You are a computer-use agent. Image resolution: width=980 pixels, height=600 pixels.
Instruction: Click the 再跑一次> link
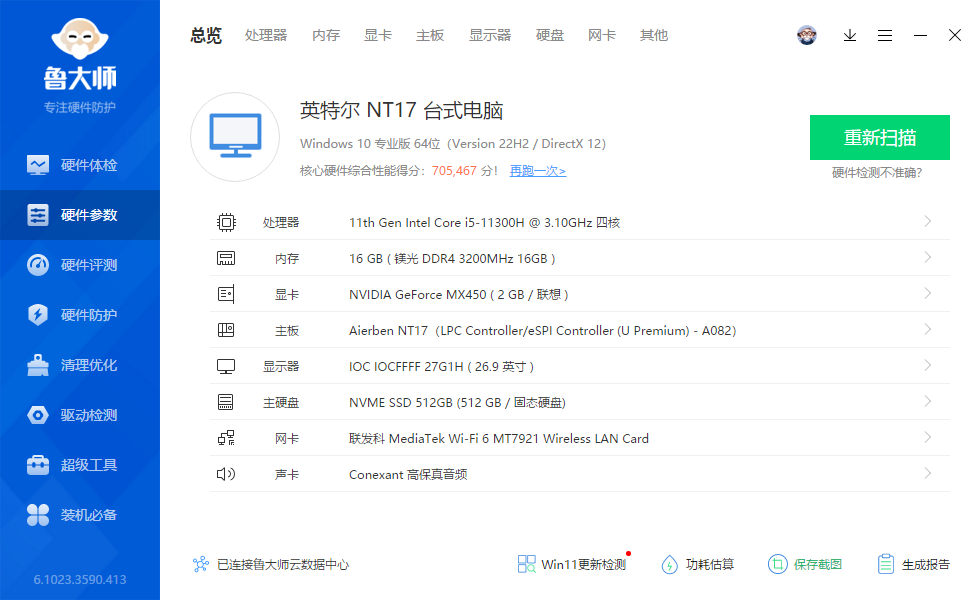coord(538,171)
